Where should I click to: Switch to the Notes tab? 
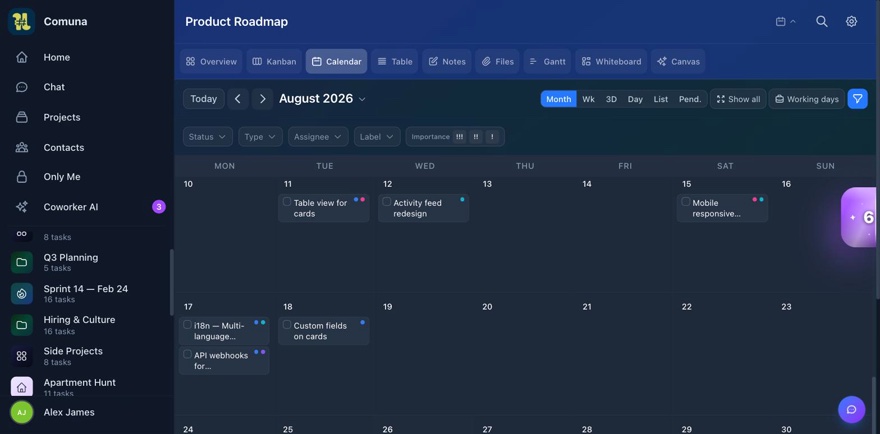447,61
